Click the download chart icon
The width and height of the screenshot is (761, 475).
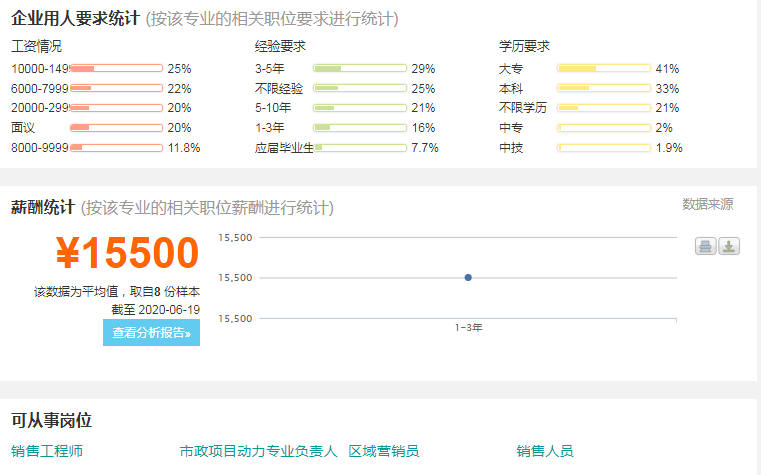tap(728, 246)
